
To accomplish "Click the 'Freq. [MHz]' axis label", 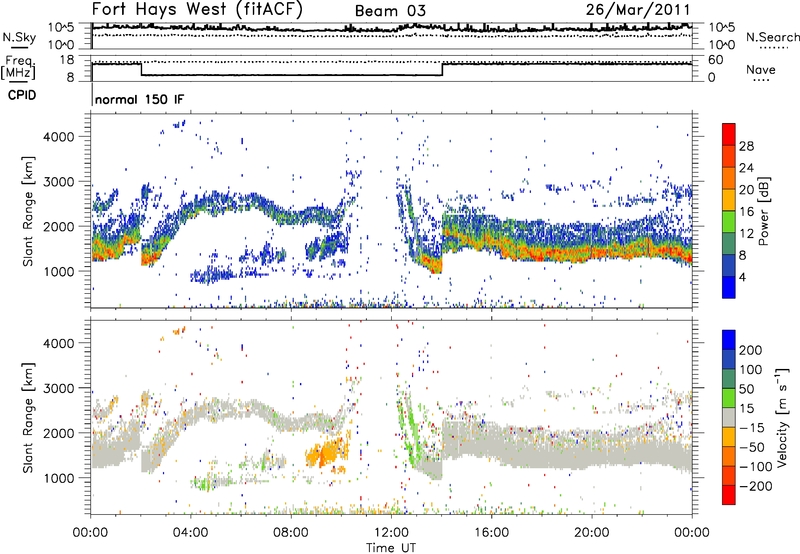I will pyautogui.click(x=18, y=67).
